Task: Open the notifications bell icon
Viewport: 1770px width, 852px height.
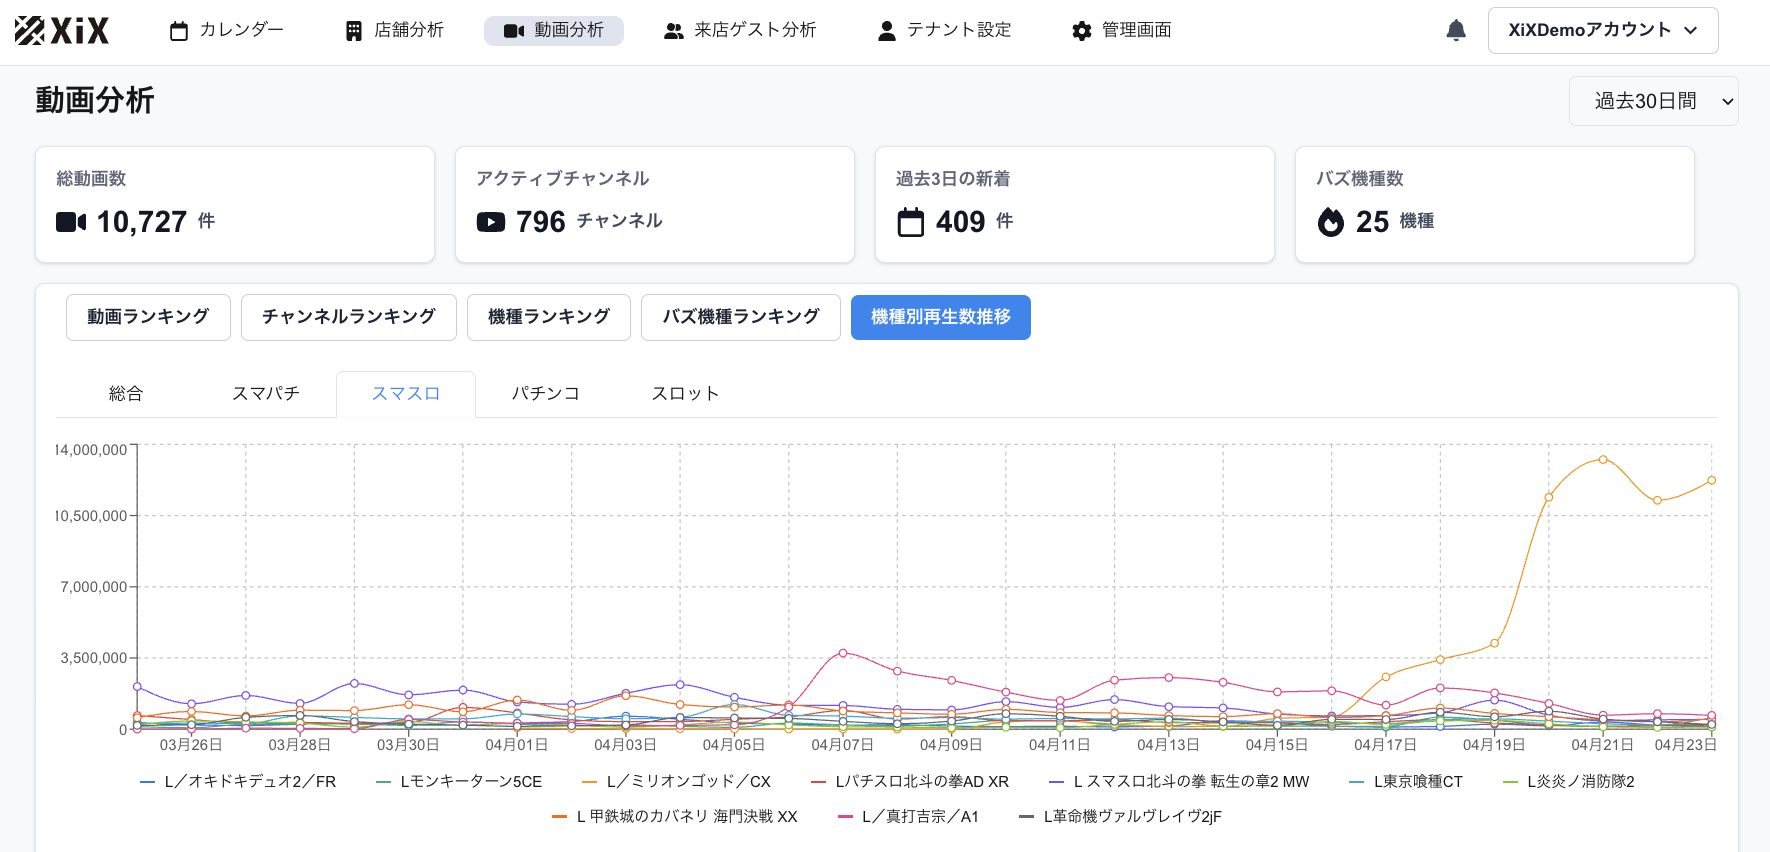Action: point(1456,31)
